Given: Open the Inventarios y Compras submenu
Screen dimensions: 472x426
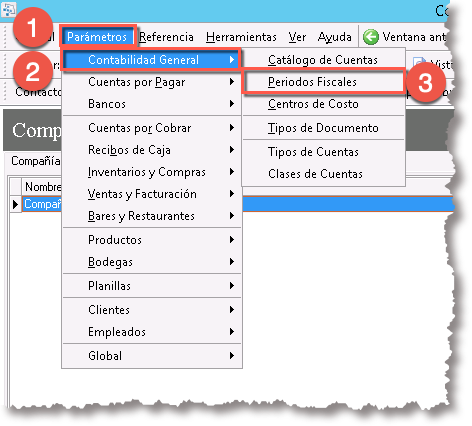Looking at the screenshot, I should 152,172.
